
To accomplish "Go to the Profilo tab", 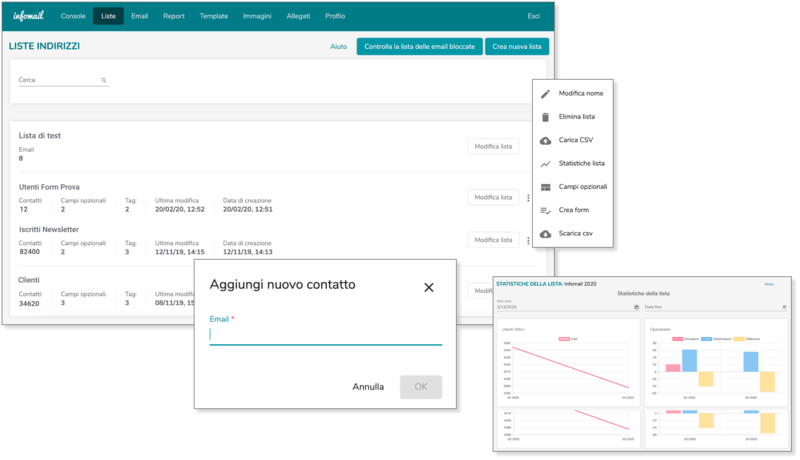I will click(335, 16).
